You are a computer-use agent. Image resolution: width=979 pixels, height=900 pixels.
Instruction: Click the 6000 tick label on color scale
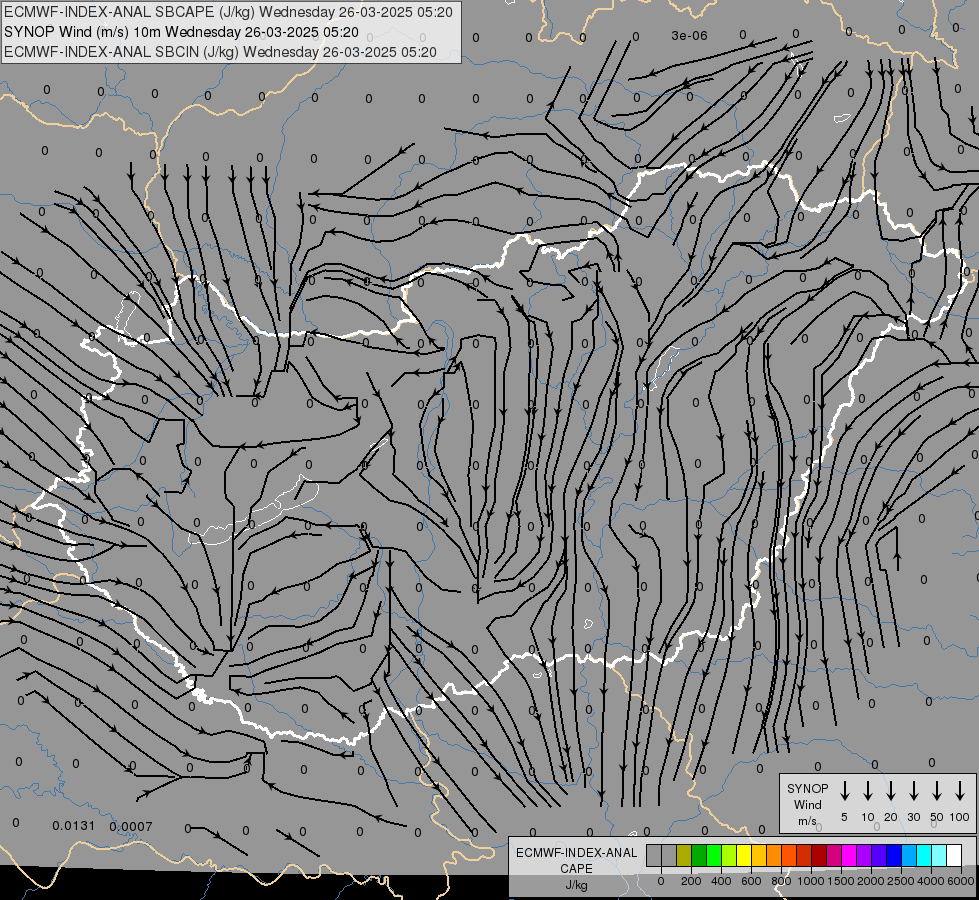point(961,881)
